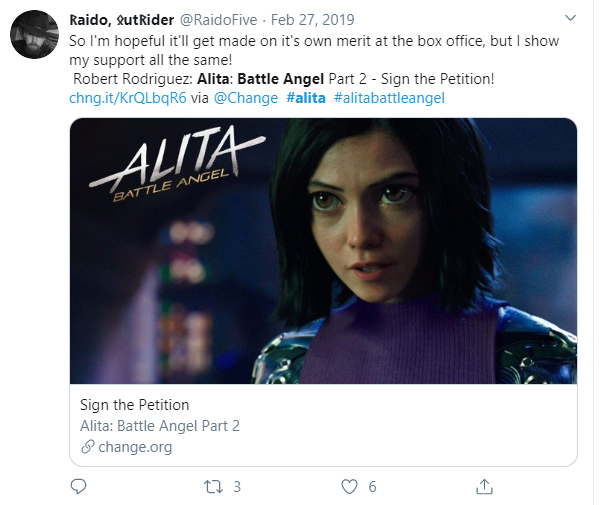Visit the @Change mention profile
Screen dimensions: 601x505
[x=245, y=98]
